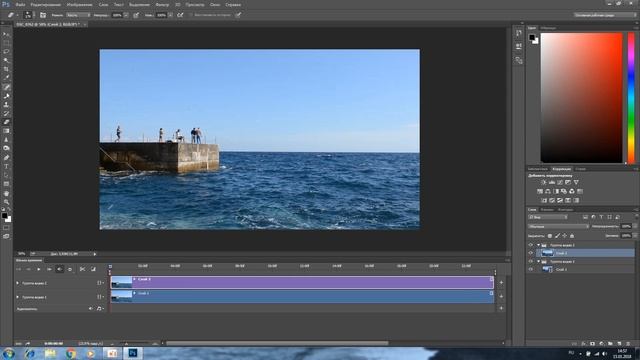This screenshot has height=360, width=640.
Task: Expand Video Group 2 track in timeline
Action: (x=17, y=283)
